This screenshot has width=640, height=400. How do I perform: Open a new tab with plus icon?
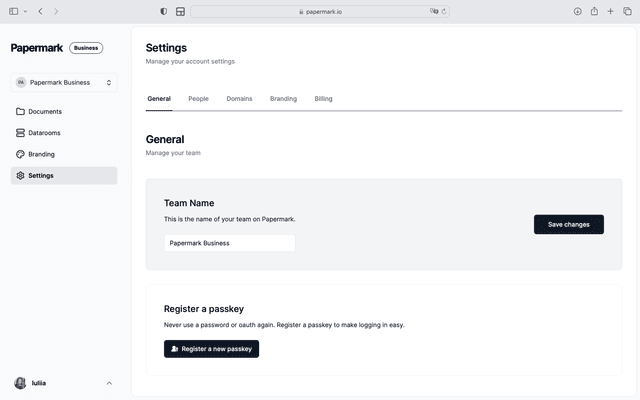coord(610,11)
